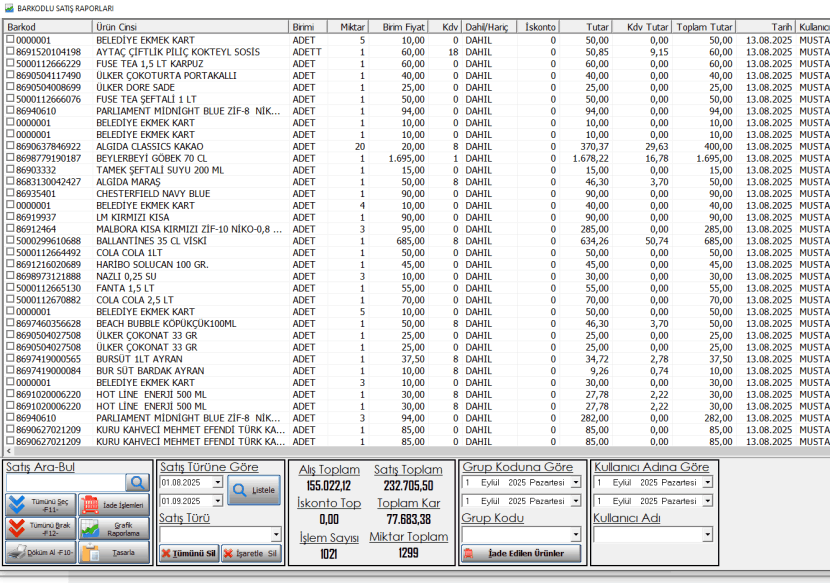The height and width of the screenshot is (583, 830).
Task: Click the NAZLI 0,25 SU row
Action: coord(416,276)
